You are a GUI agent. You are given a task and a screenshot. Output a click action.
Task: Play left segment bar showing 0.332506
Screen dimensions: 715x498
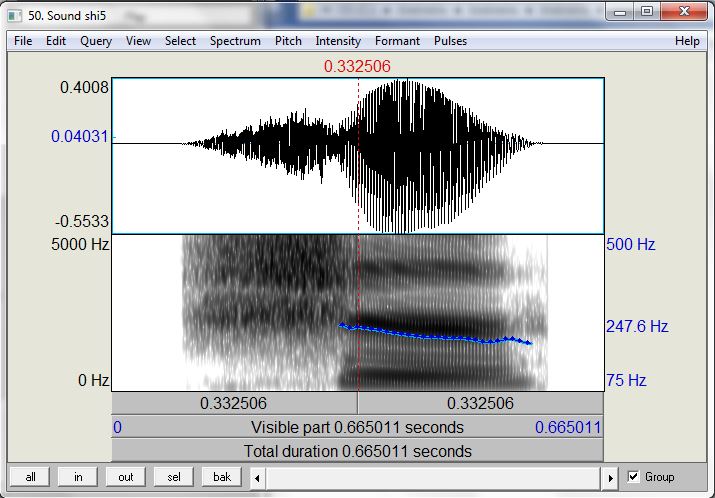tap(234, 403)
